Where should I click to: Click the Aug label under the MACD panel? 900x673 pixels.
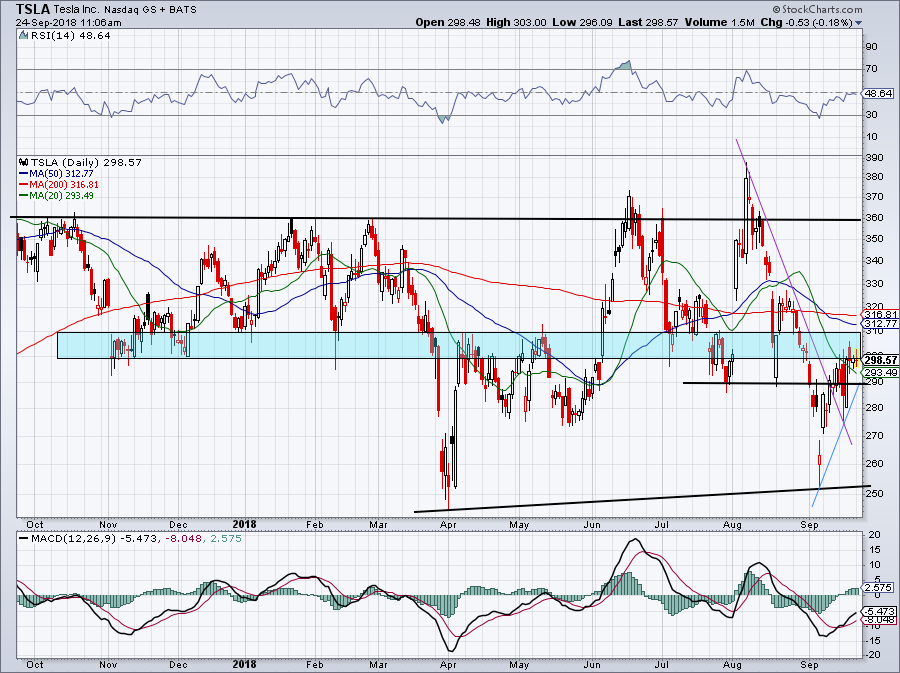click(x=732, y=664)
